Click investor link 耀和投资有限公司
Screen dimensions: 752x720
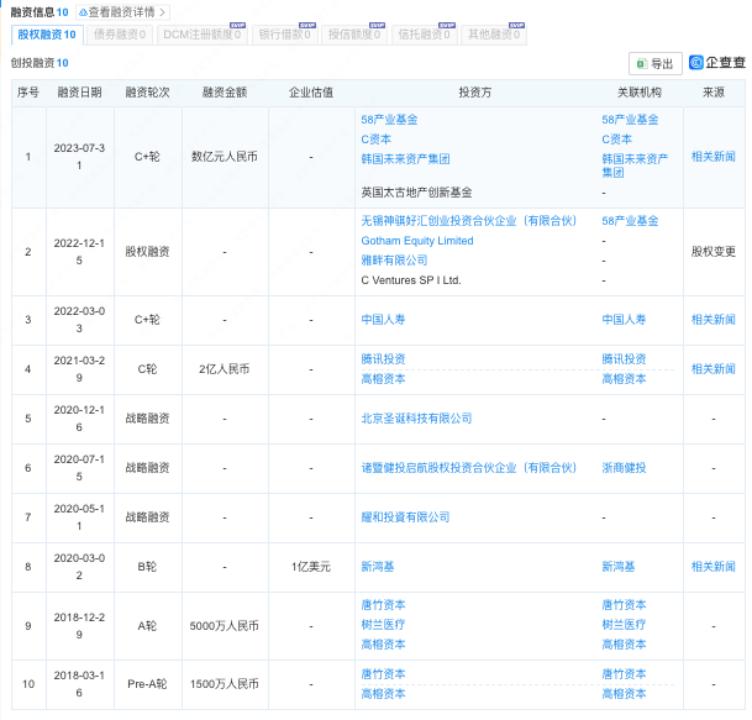click(405, 517)
